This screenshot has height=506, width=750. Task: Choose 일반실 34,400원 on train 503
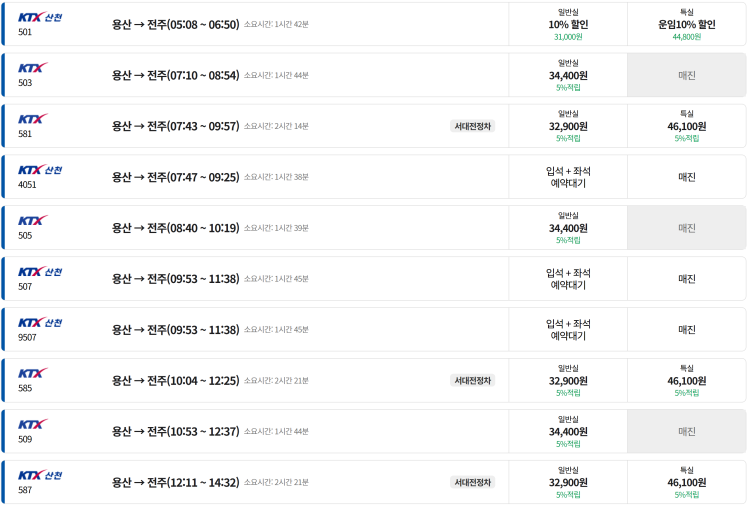[568, 75]
